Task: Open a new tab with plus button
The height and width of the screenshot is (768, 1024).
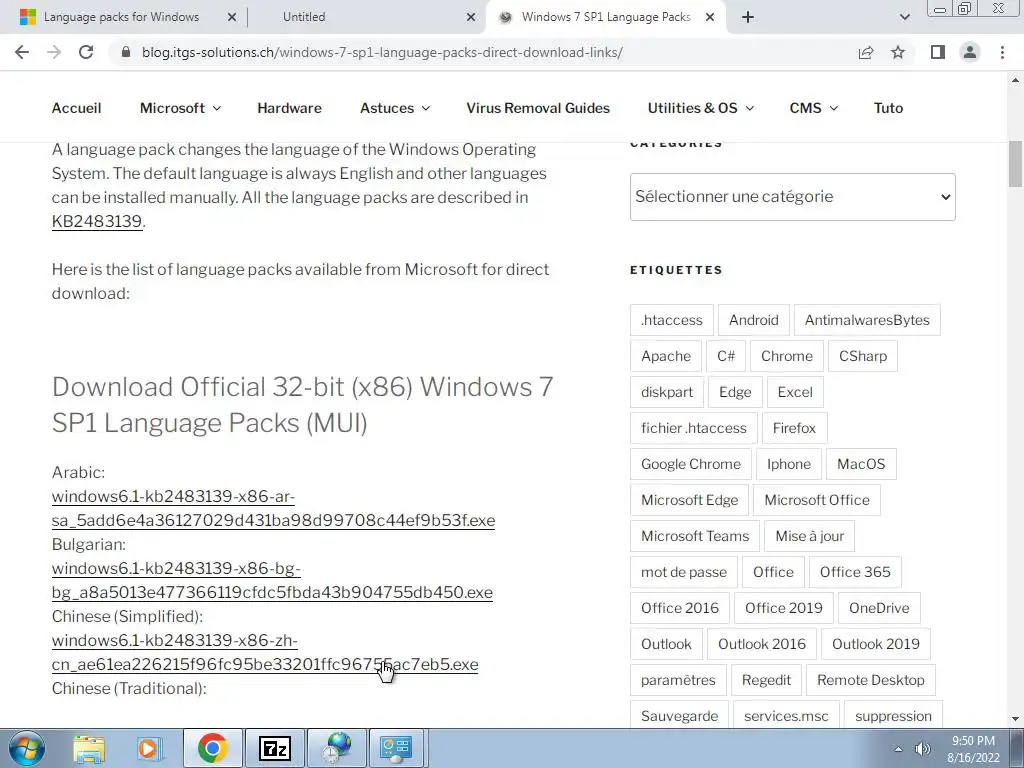Action: point(748,17)
